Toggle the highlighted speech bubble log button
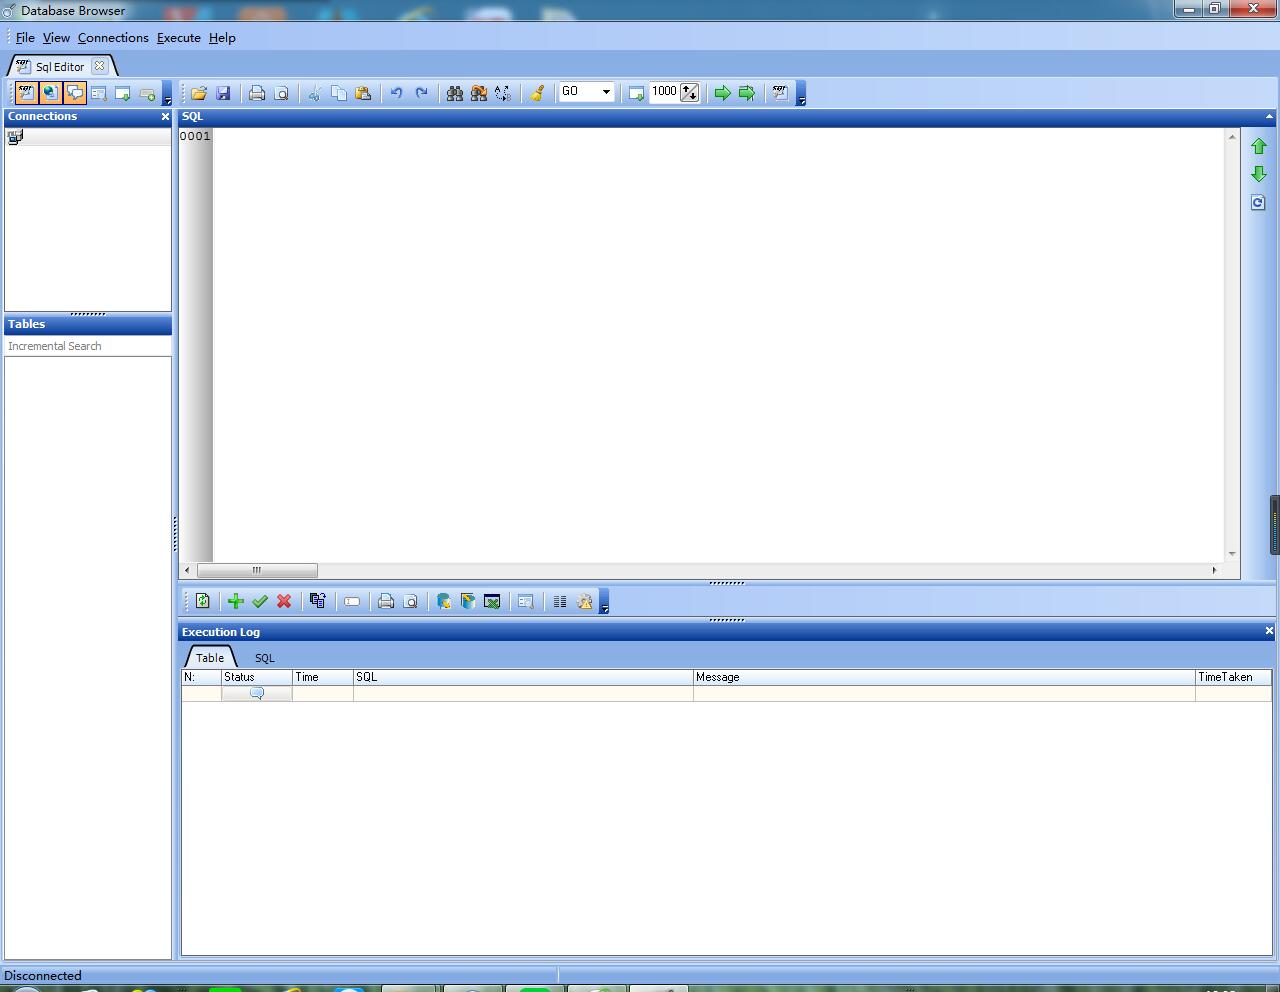Viewport: 1280px width, 992px height. tap(75, 93)
